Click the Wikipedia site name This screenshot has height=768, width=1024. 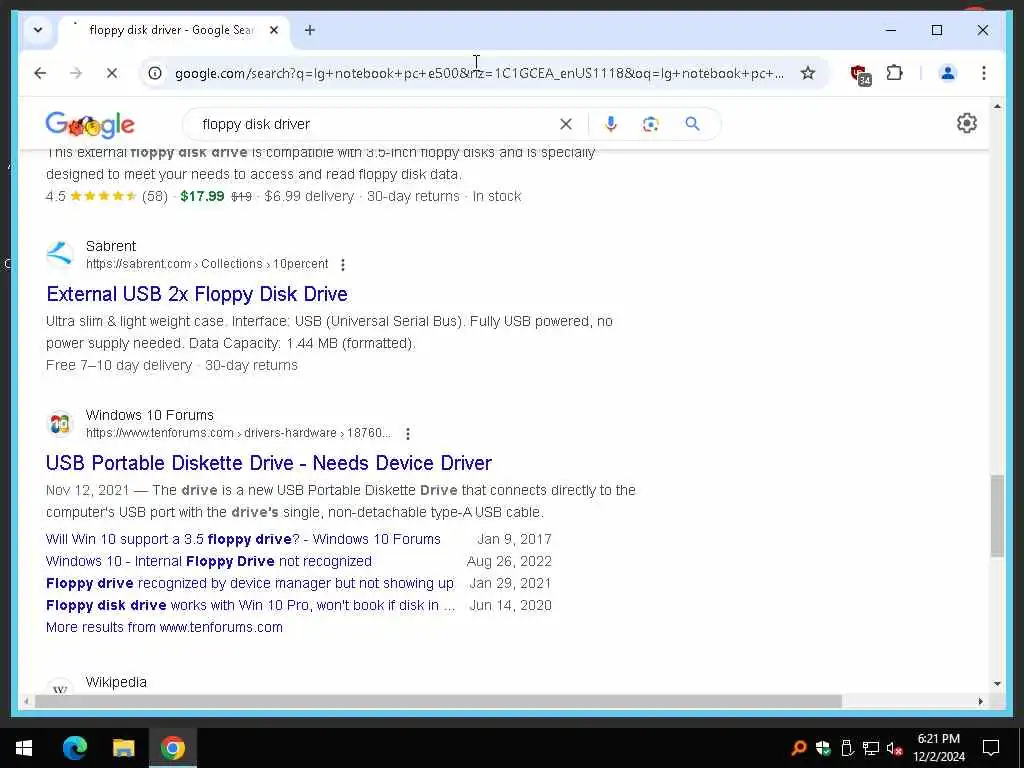tap(116, 682)
